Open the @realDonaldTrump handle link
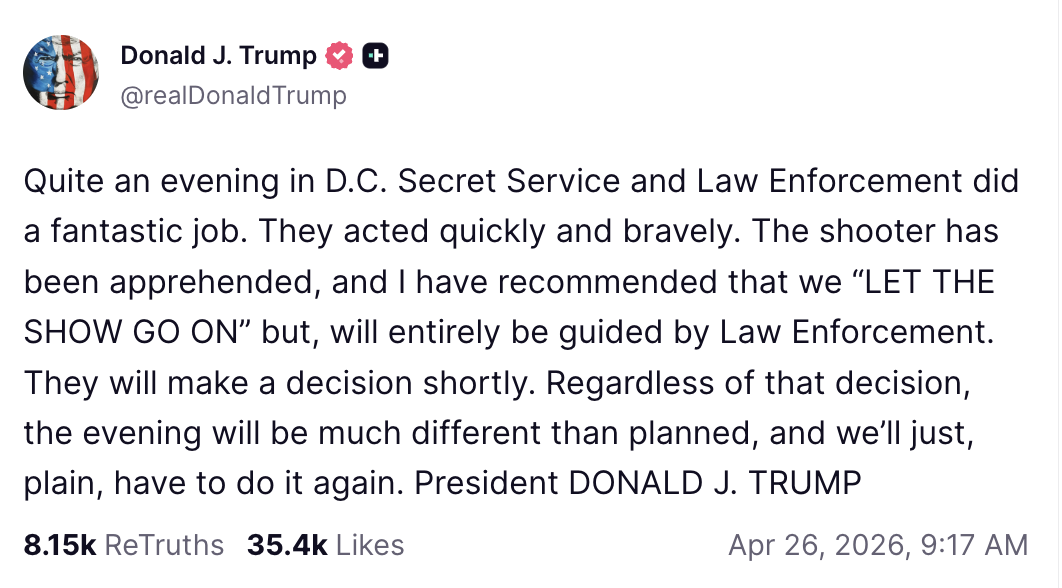1062x588 pixels. coord(233,95)
